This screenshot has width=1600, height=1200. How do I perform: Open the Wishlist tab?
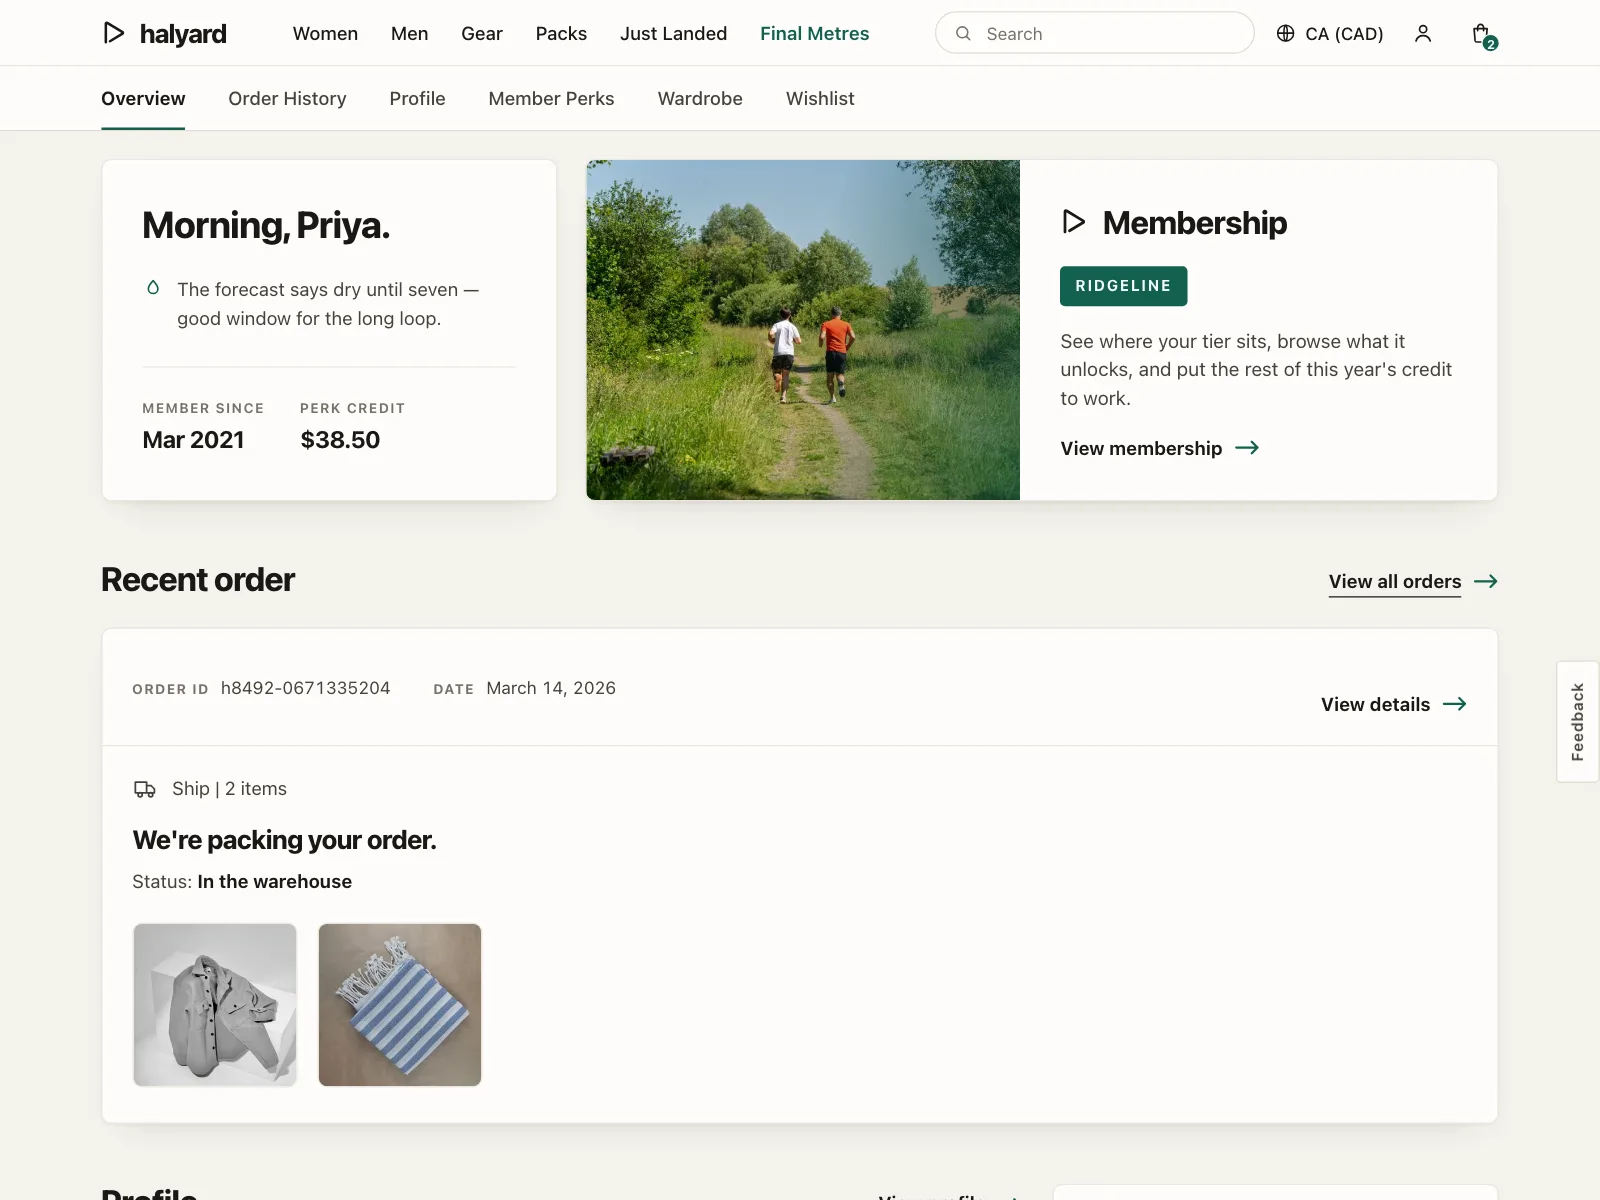(820, 98)
